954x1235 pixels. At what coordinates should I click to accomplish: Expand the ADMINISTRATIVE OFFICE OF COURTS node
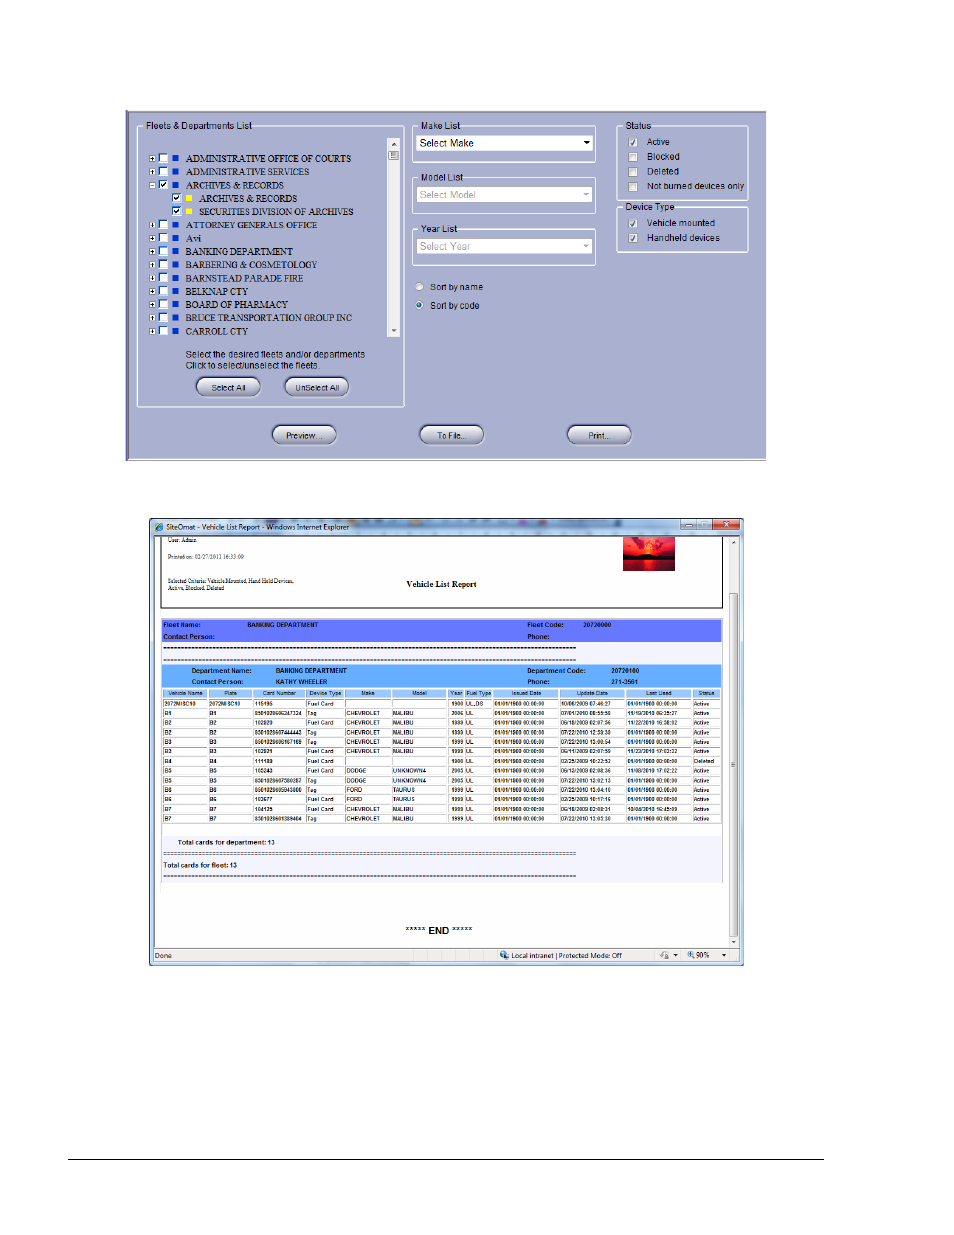point(152,158)
